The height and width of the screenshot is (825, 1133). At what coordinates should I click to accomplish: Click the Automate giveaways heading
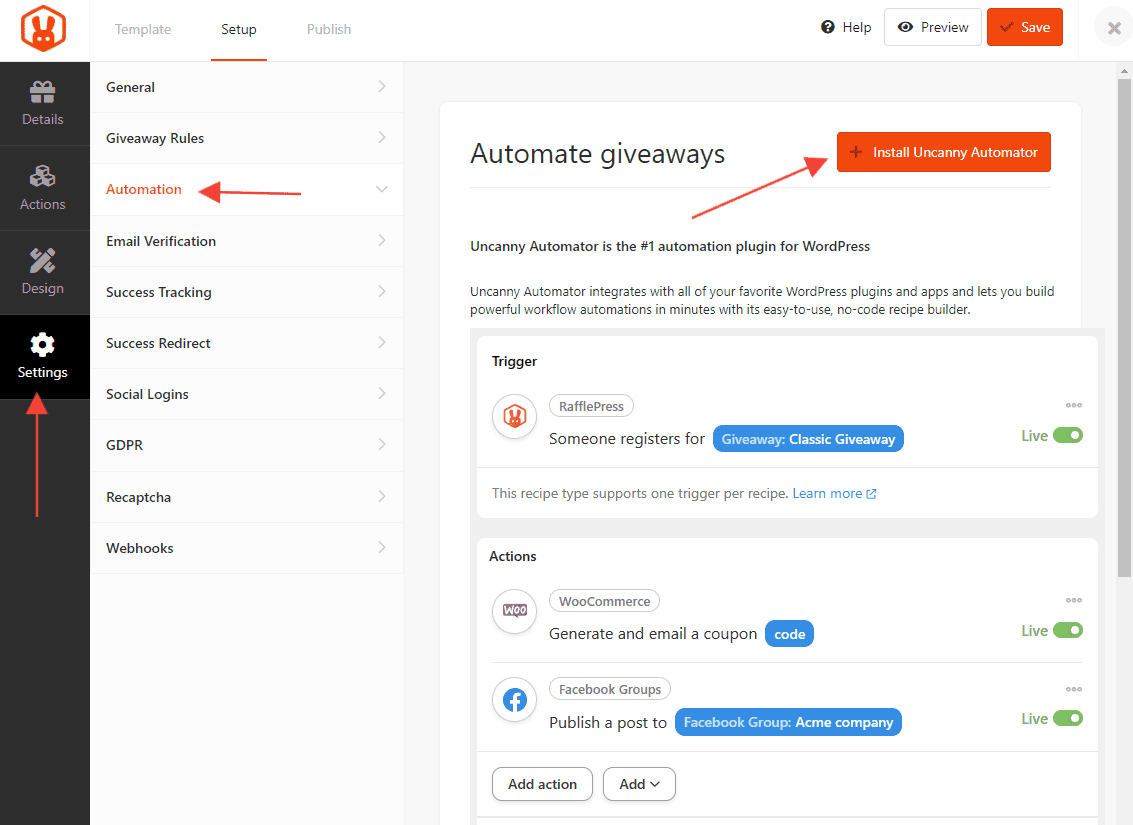(x=598, y=154)
